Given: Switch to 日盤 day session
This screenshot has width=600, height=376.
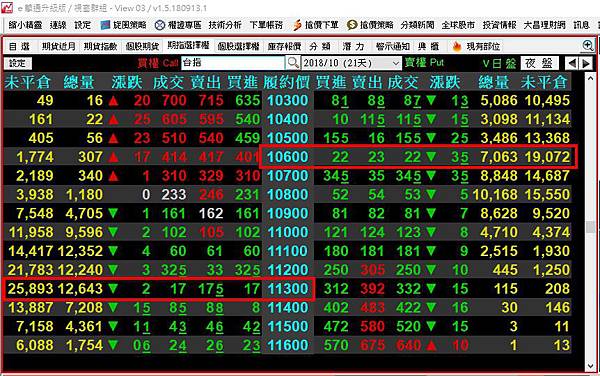Looking at the screenshot, I should tap(499, 63).
